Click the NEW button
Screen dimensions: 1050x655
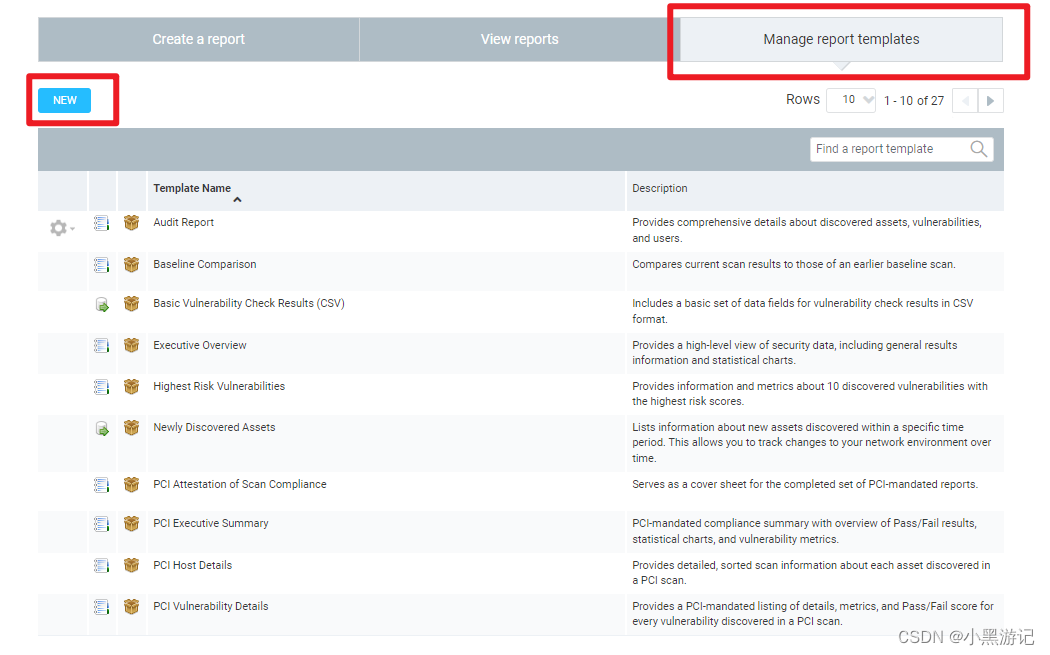point(64,100)
